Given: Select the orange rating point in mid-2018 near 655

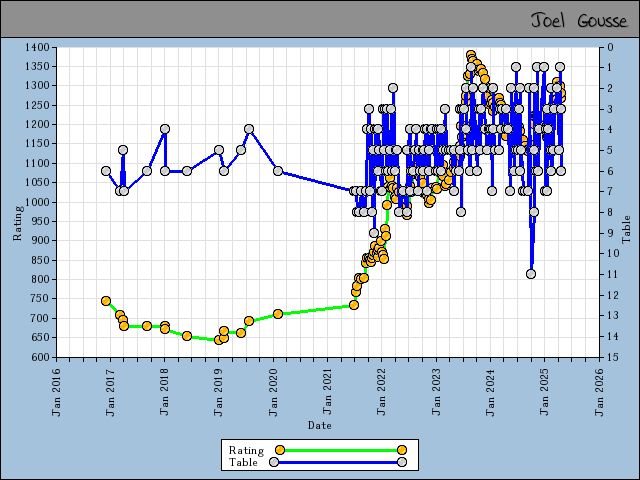Looking at the screenshot, I should (x=187, y=336).
